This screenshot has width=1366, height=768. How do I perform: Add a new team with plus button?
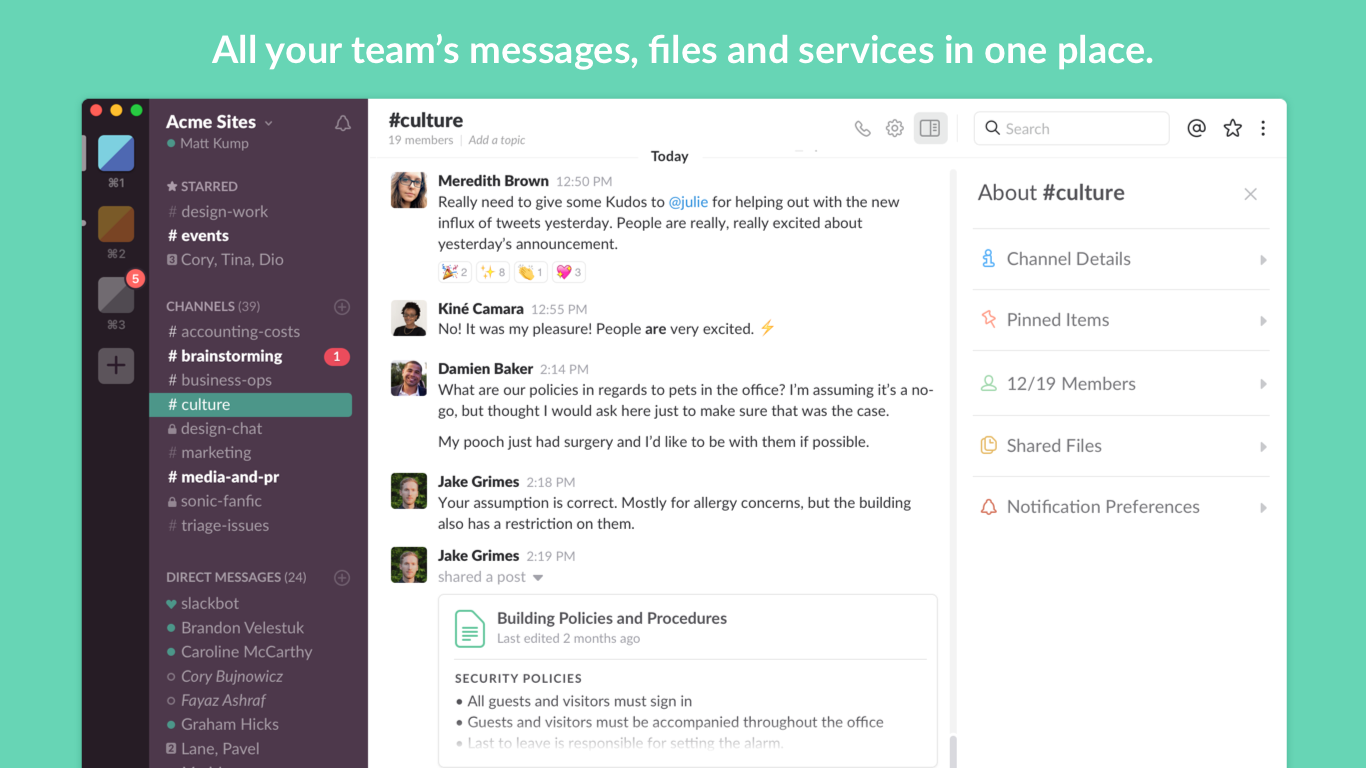pyautogui.click(x=116, y=366)
